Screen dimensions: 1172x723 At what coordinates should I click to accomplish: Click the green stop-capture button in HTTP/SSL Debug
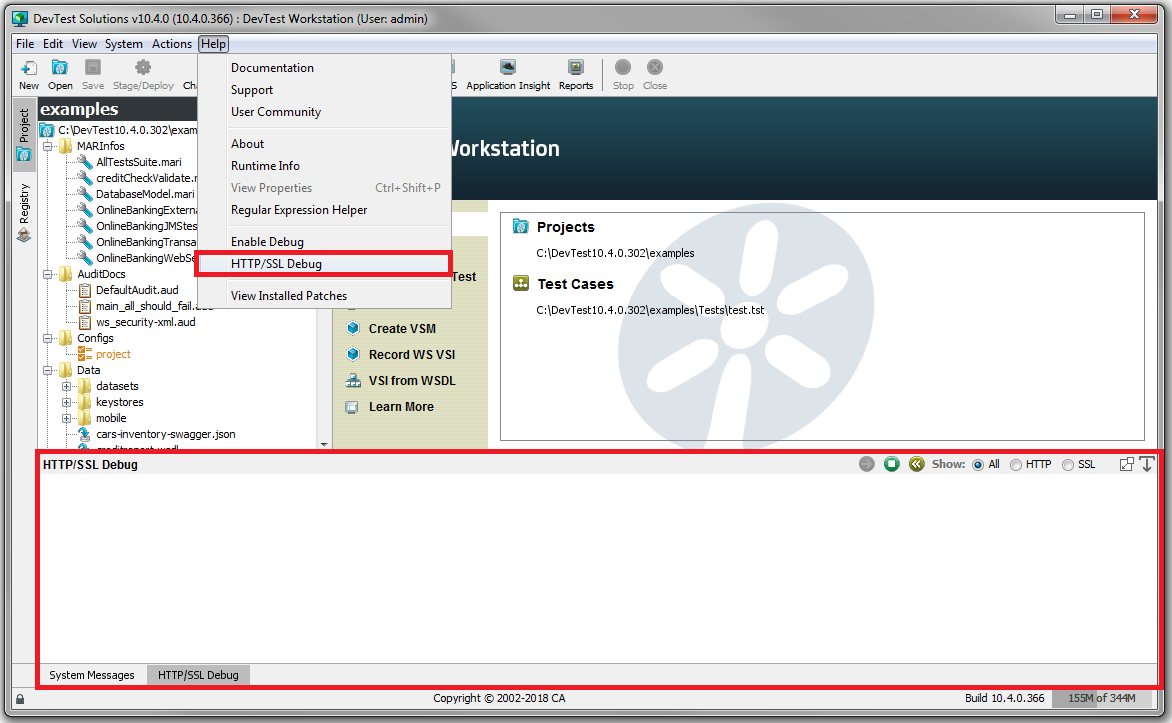(891, 464)
